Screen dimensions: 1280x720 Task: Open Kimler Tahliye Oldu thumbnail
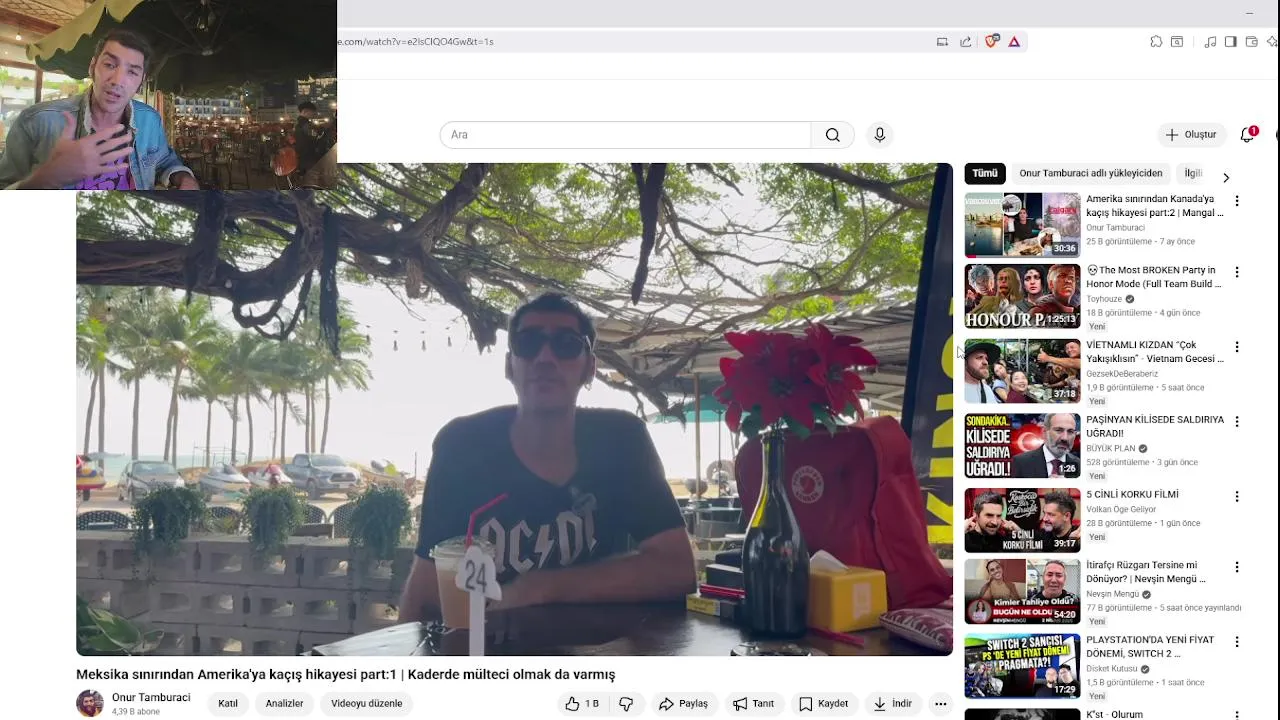tap(1022, 591)
